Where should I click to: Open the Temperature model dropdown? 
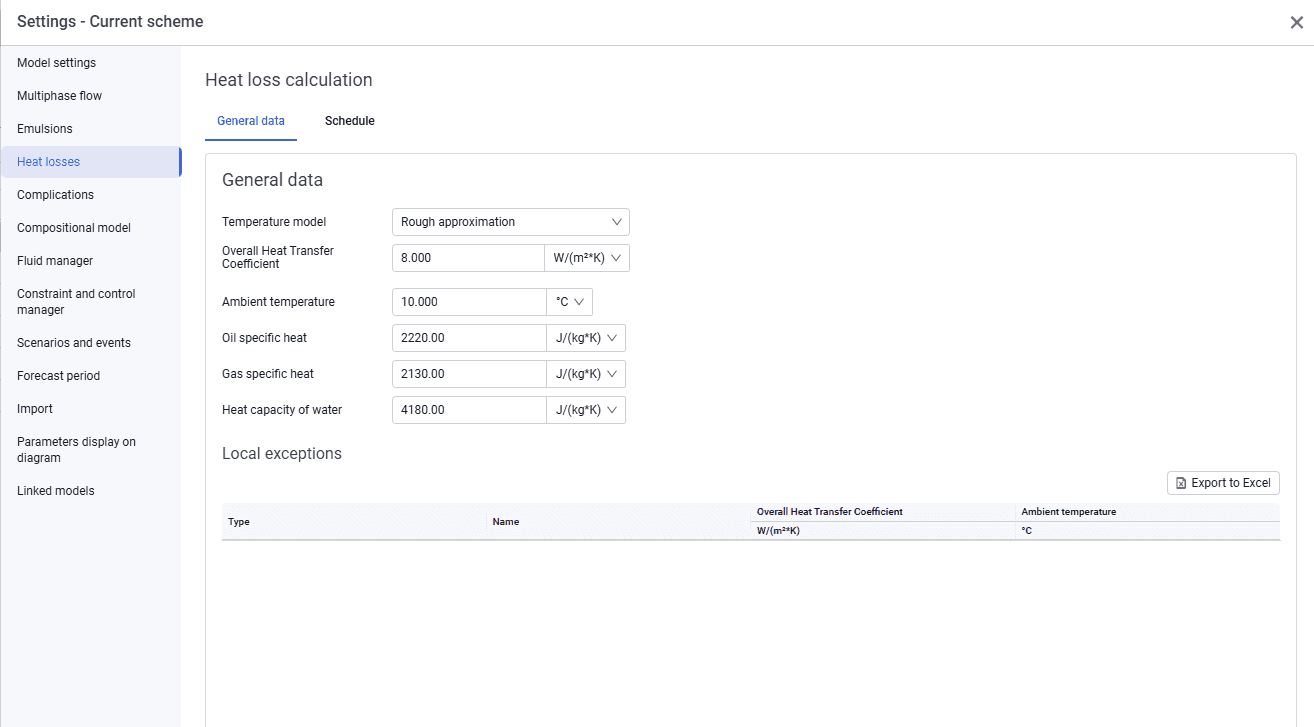tap(511, 222)
